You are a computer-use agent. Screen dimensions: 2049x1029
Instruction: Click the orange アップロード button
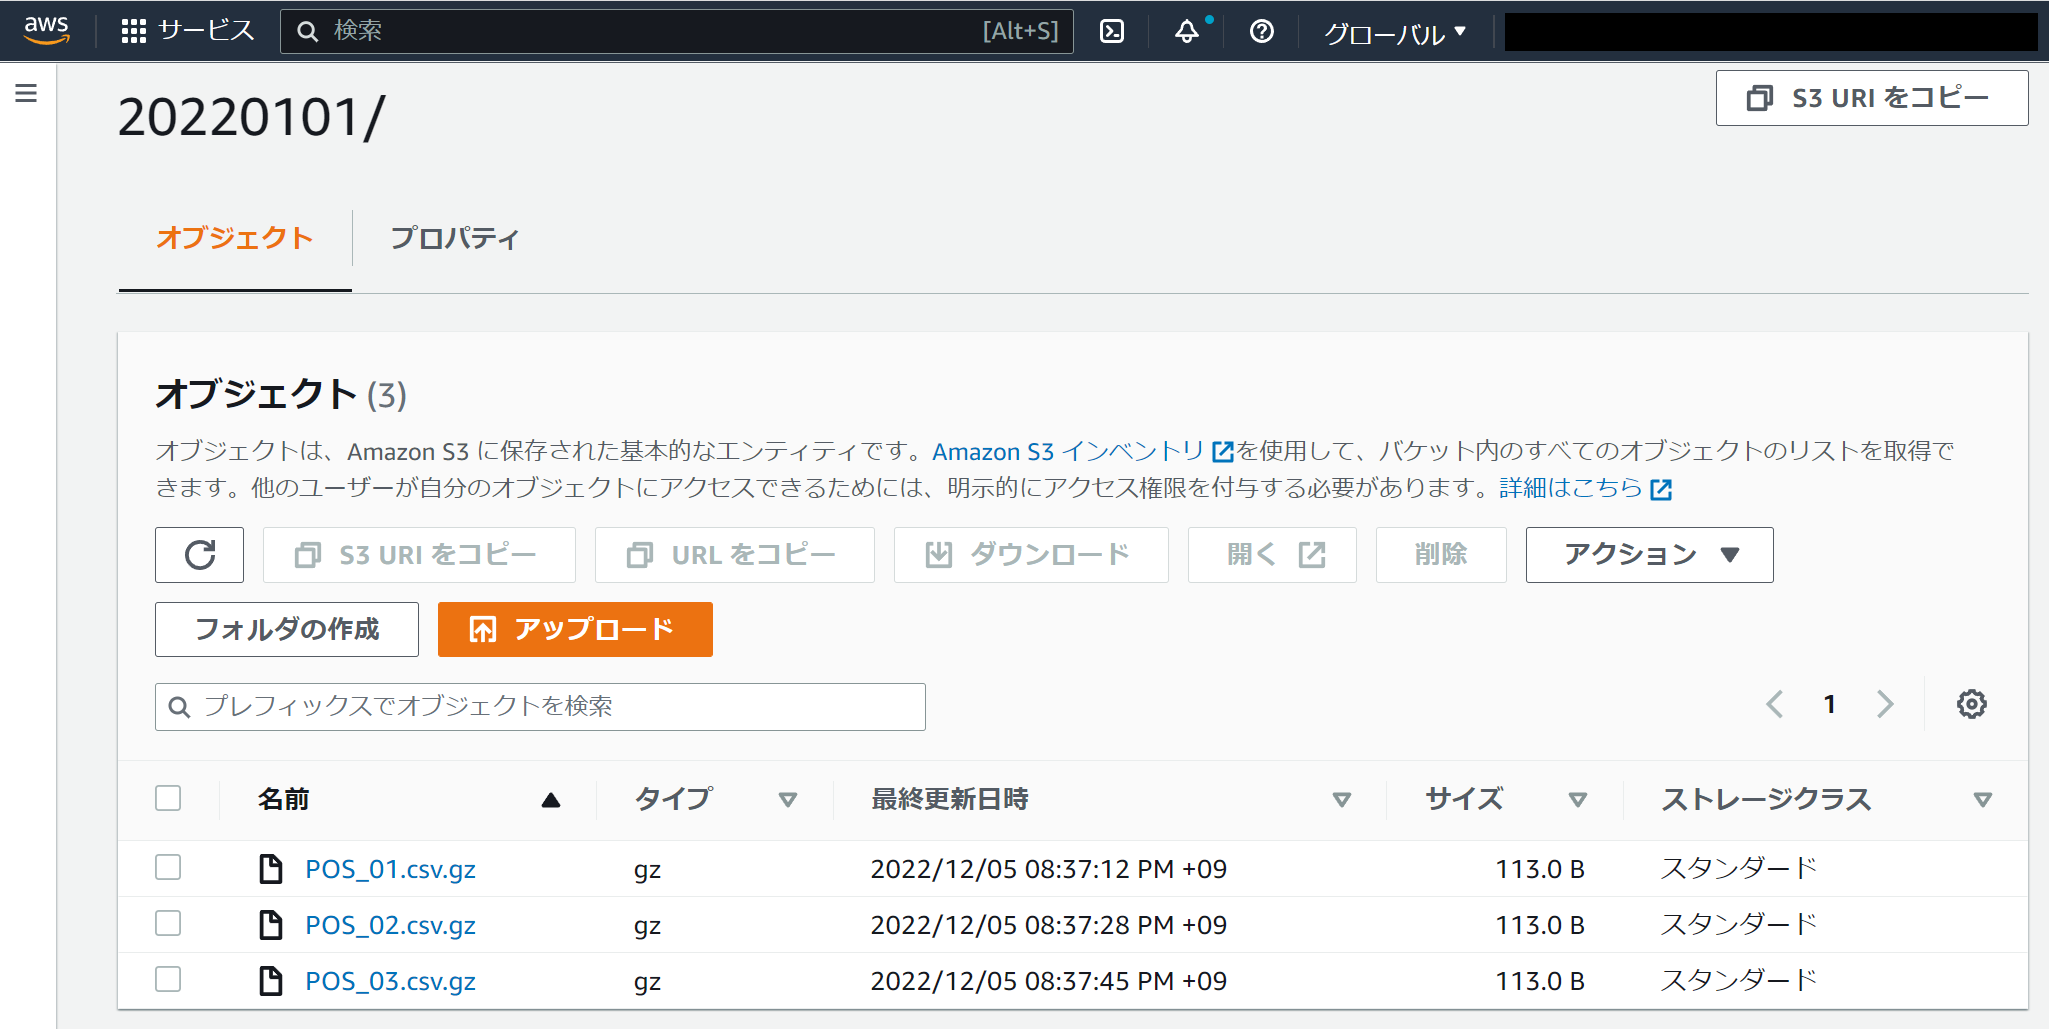pyautogui.click(x=575, y=629)
